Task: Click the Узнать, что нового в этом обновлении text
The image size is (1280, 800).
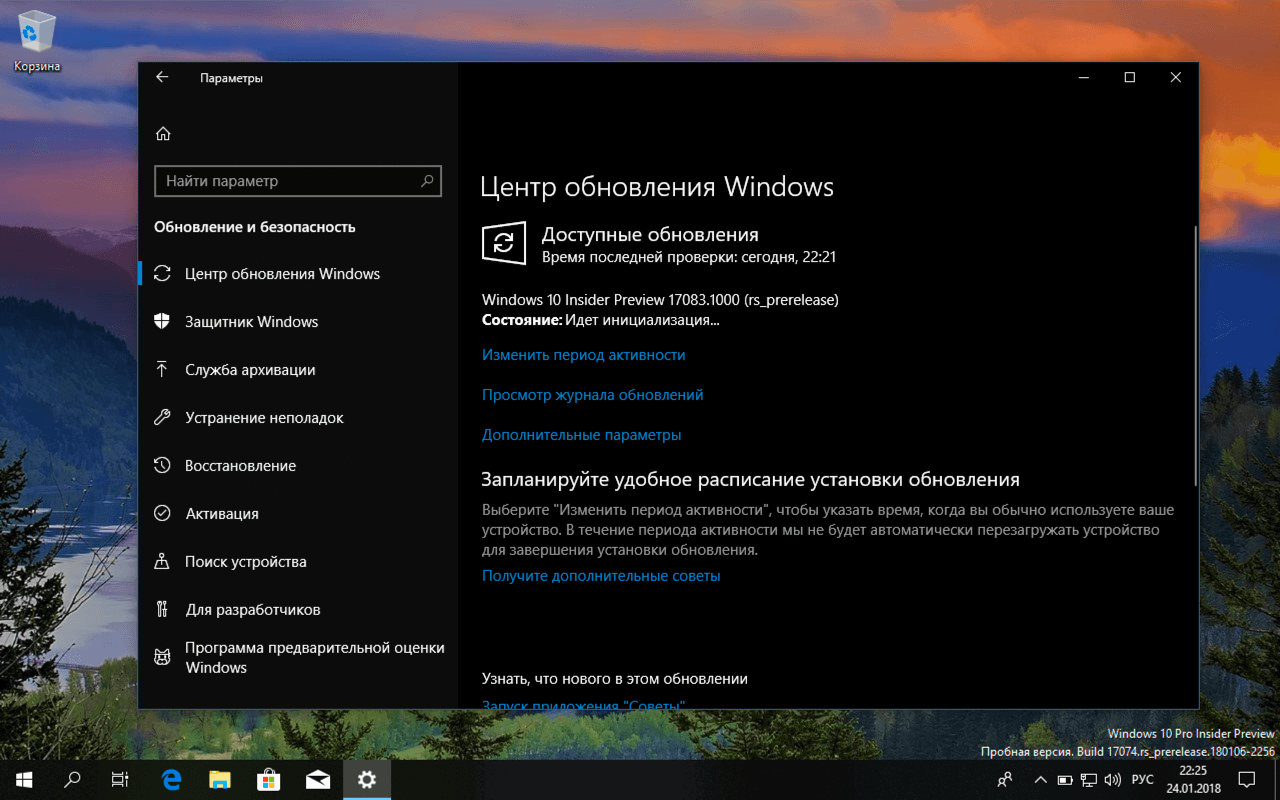Action: click(x=615, y=679)
